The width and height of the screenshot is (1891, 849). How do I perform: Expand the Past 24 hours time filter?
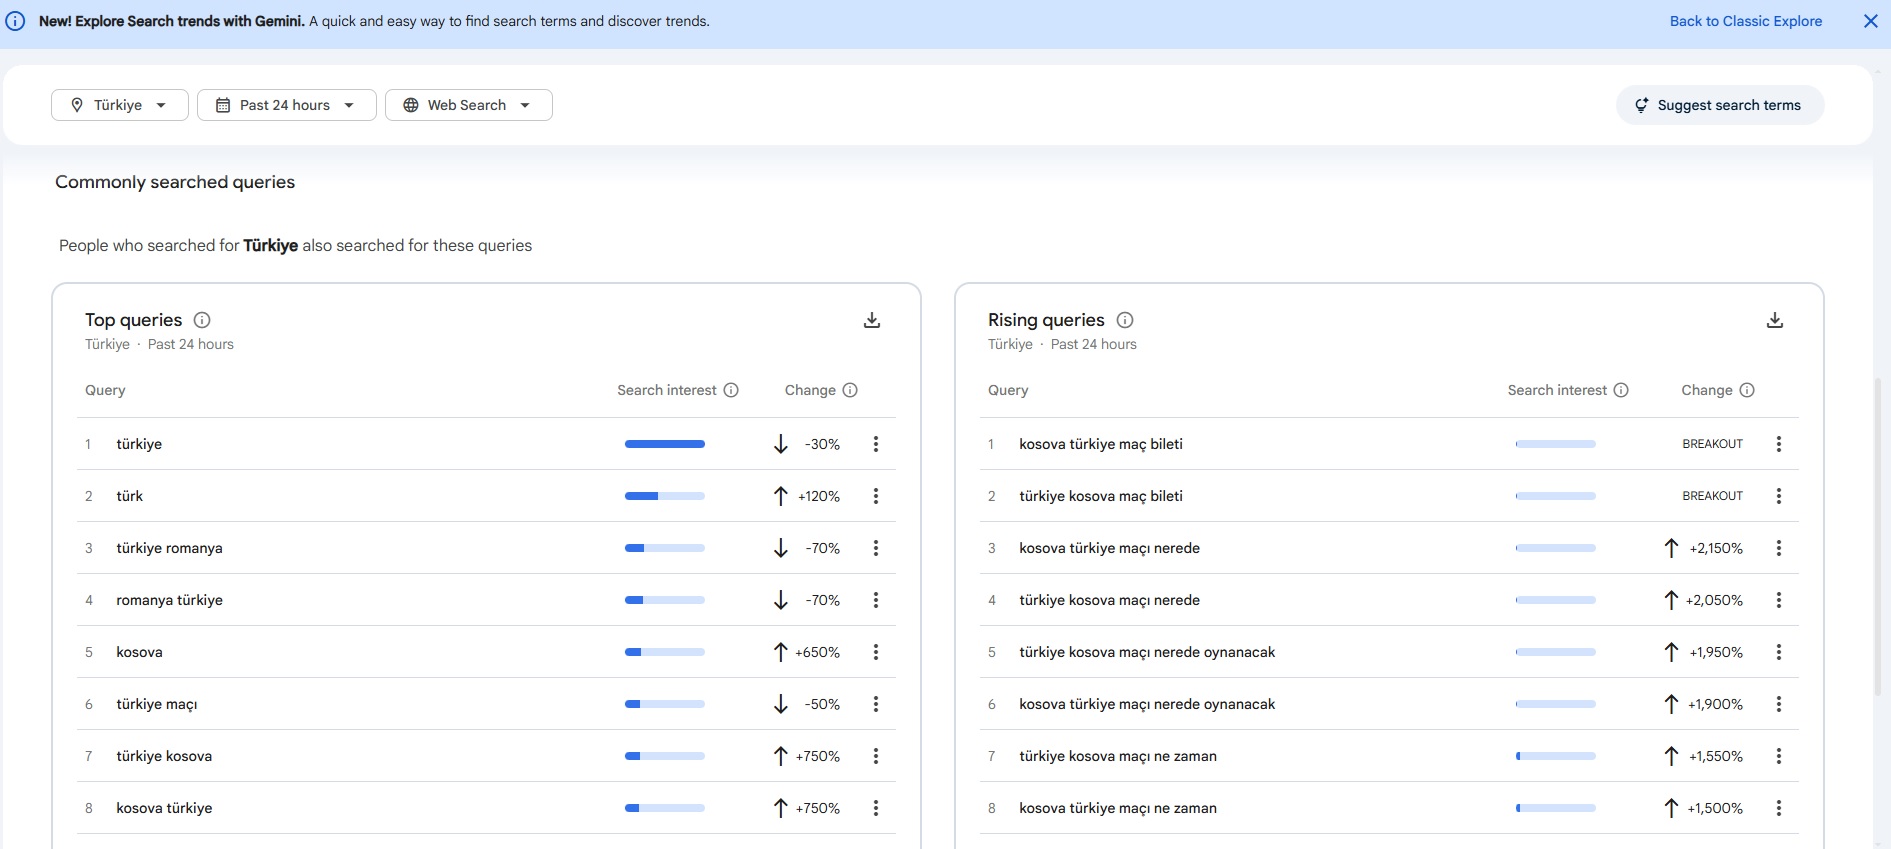coord(286,105)
